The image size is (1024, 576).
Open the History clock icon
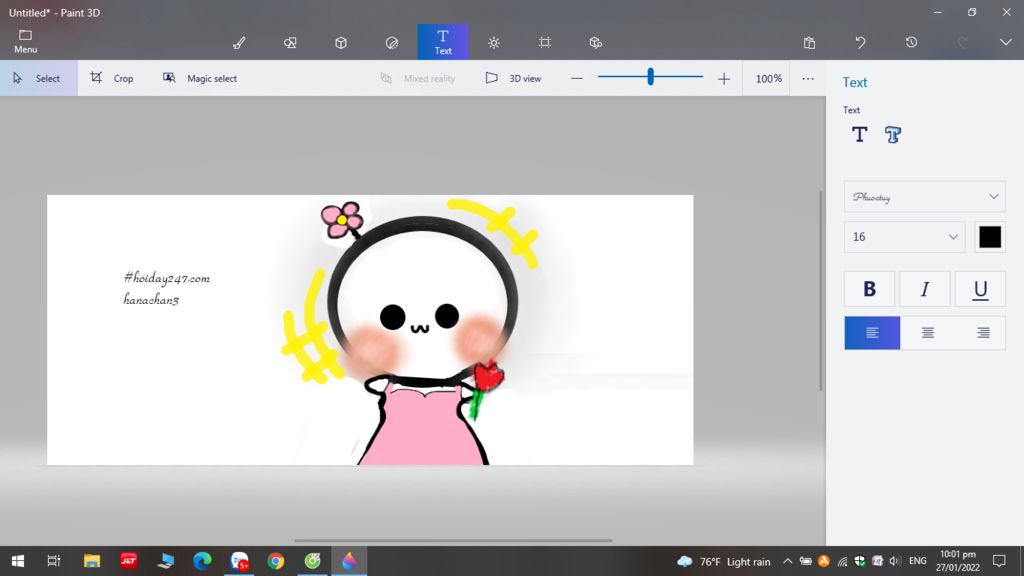tap(911, 43)
